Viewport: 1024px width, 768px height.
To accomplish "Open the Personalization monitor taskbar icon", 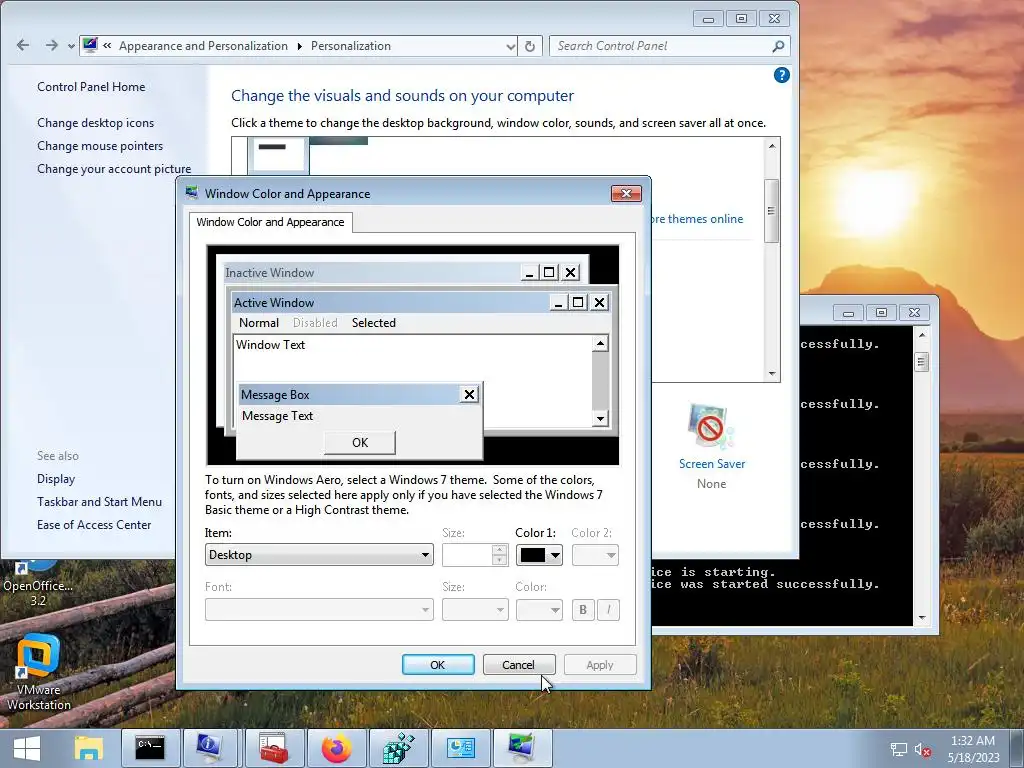I will click(x=522, y=748).
